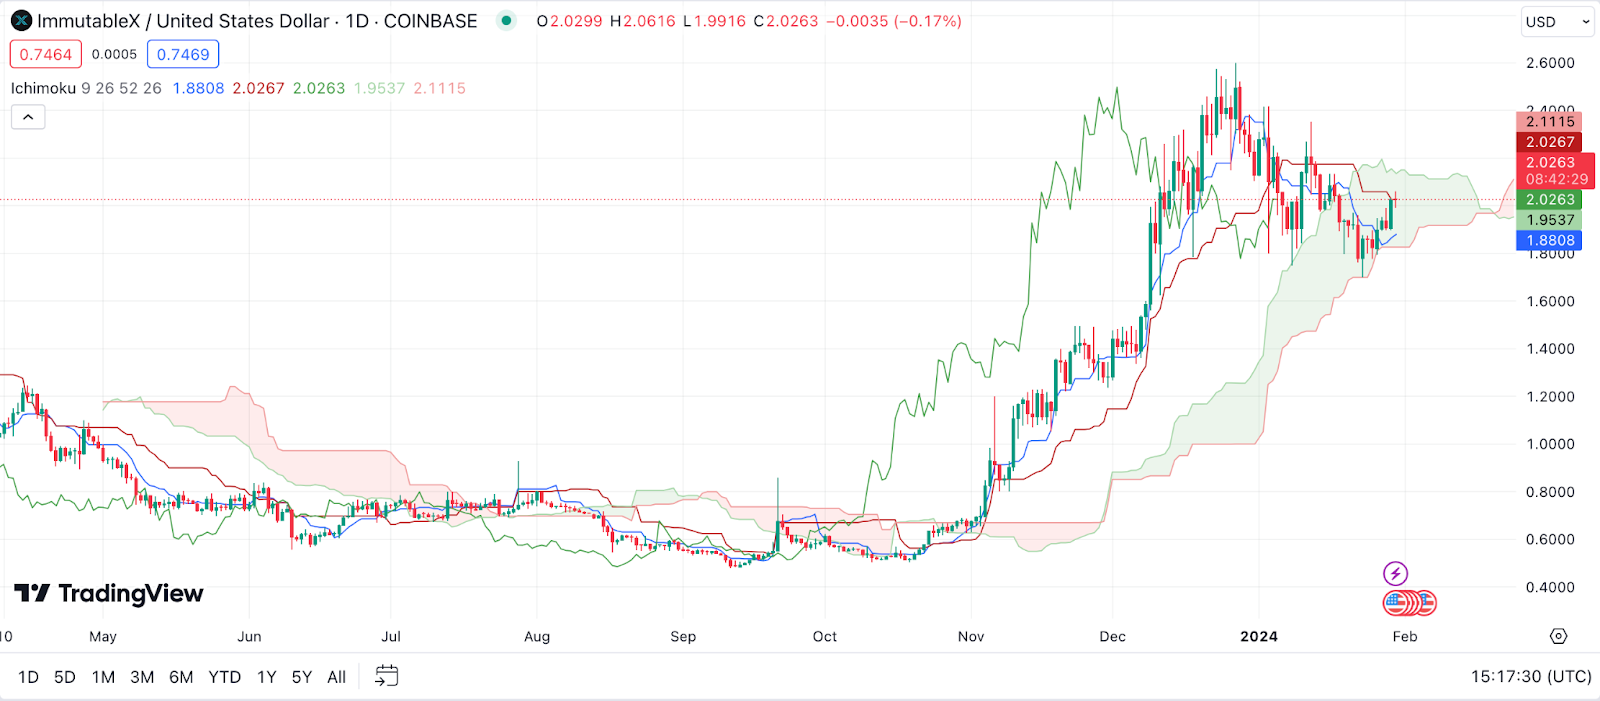Open the date range calendar icon
The image size is (1600, 701).
[x=386, y=677]
